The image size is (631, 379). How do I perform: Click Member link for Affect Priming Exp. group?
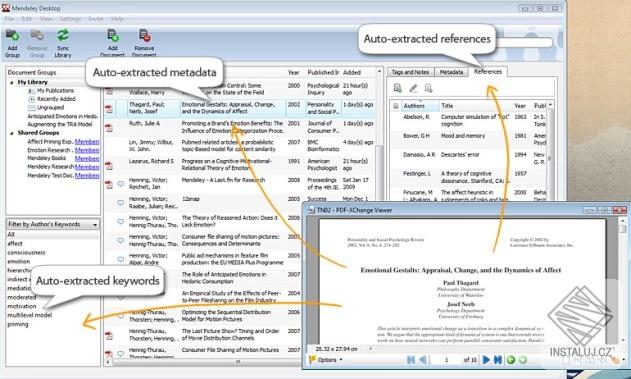click(x=87, y=142)
